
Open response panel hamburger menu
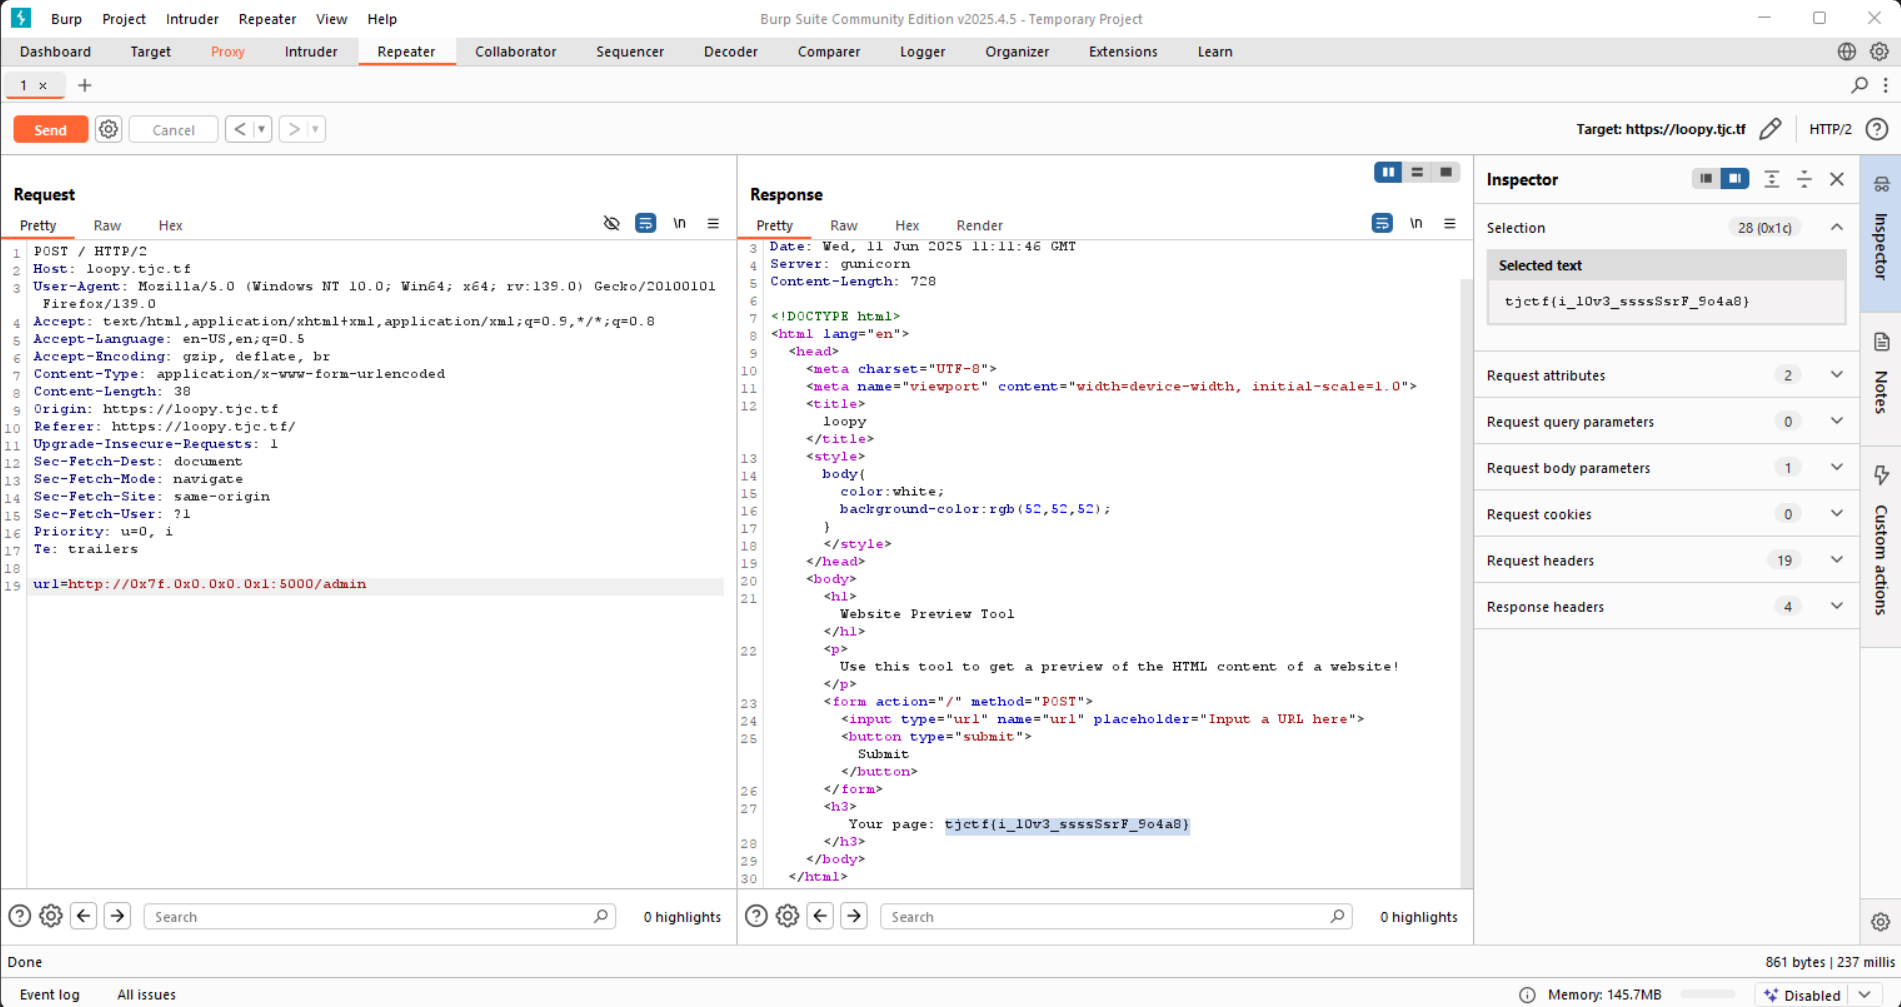pyautogui.click(x=1450, y=223)
